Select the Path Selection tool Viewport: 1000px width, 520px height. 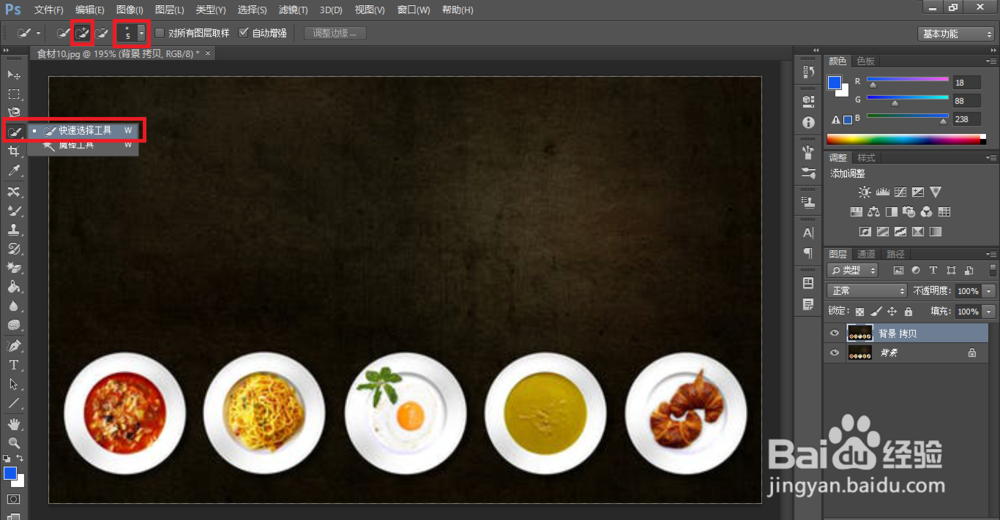13,384
